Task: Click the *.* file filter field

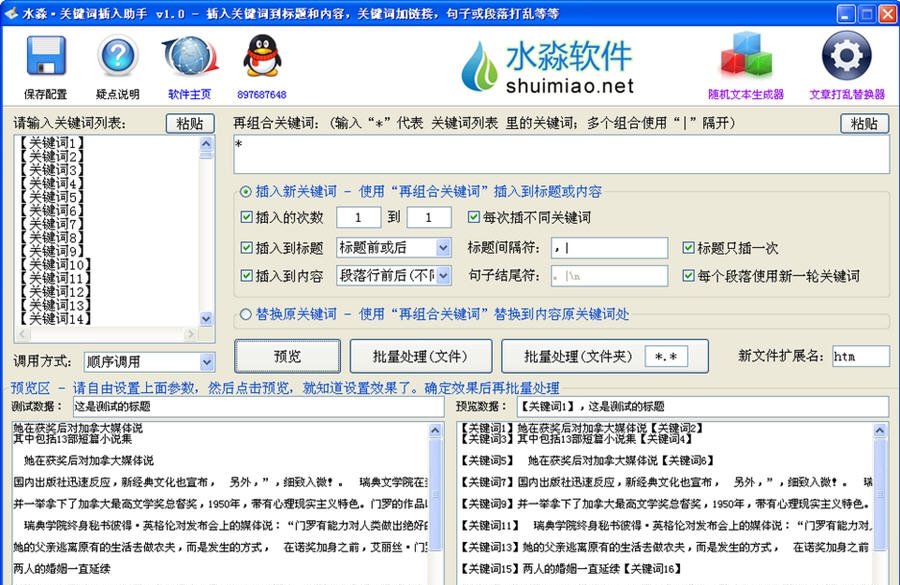Action: click(666, 357)
